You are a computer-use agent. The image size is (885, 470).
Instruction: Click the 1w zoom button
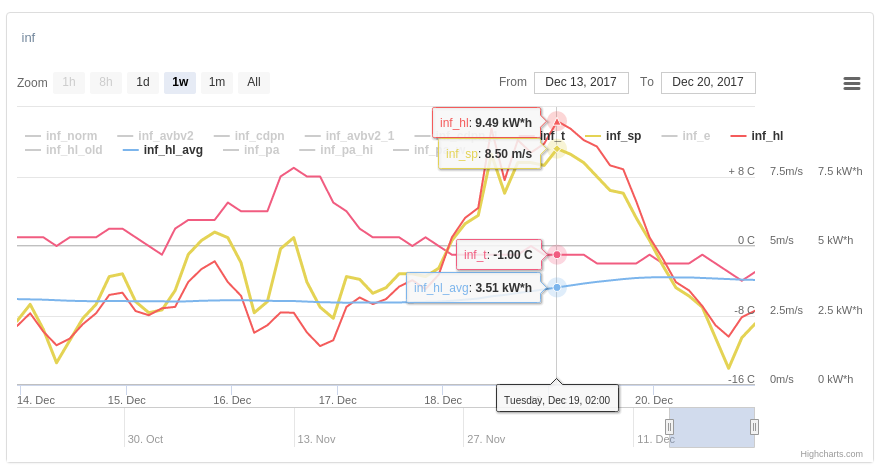click(x=180, y=82)
